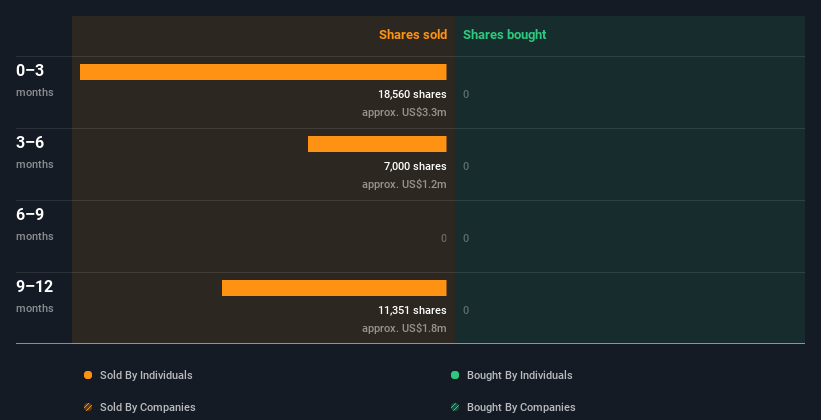Click the bought 0 value in 6–9 months
The height and width of the screenshot is (420, 821).
click(466, 238)
